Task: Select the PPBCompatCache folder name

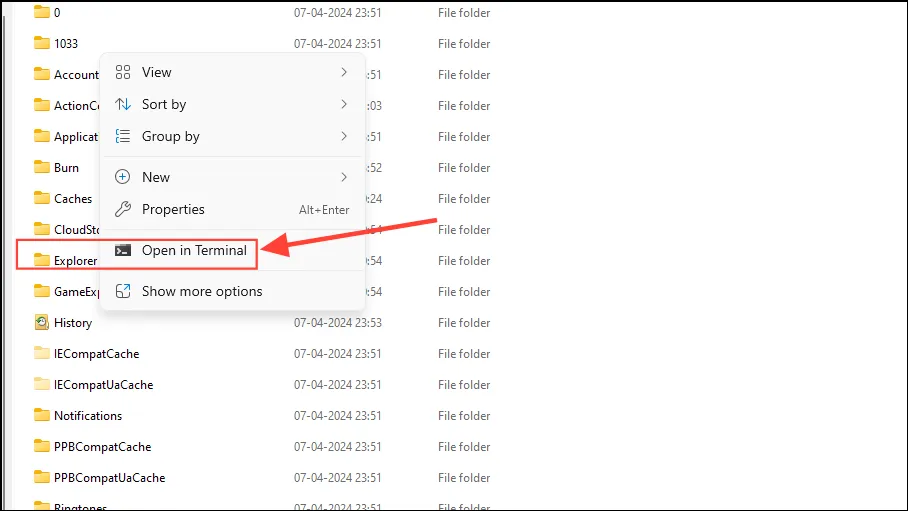Action: point(102,447)
